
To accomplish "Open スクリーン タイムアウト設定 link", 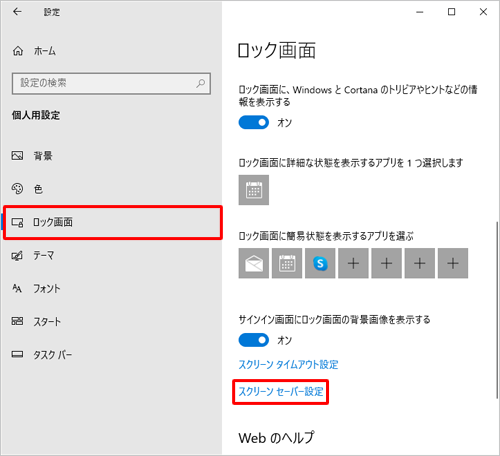I will (288, 365).
